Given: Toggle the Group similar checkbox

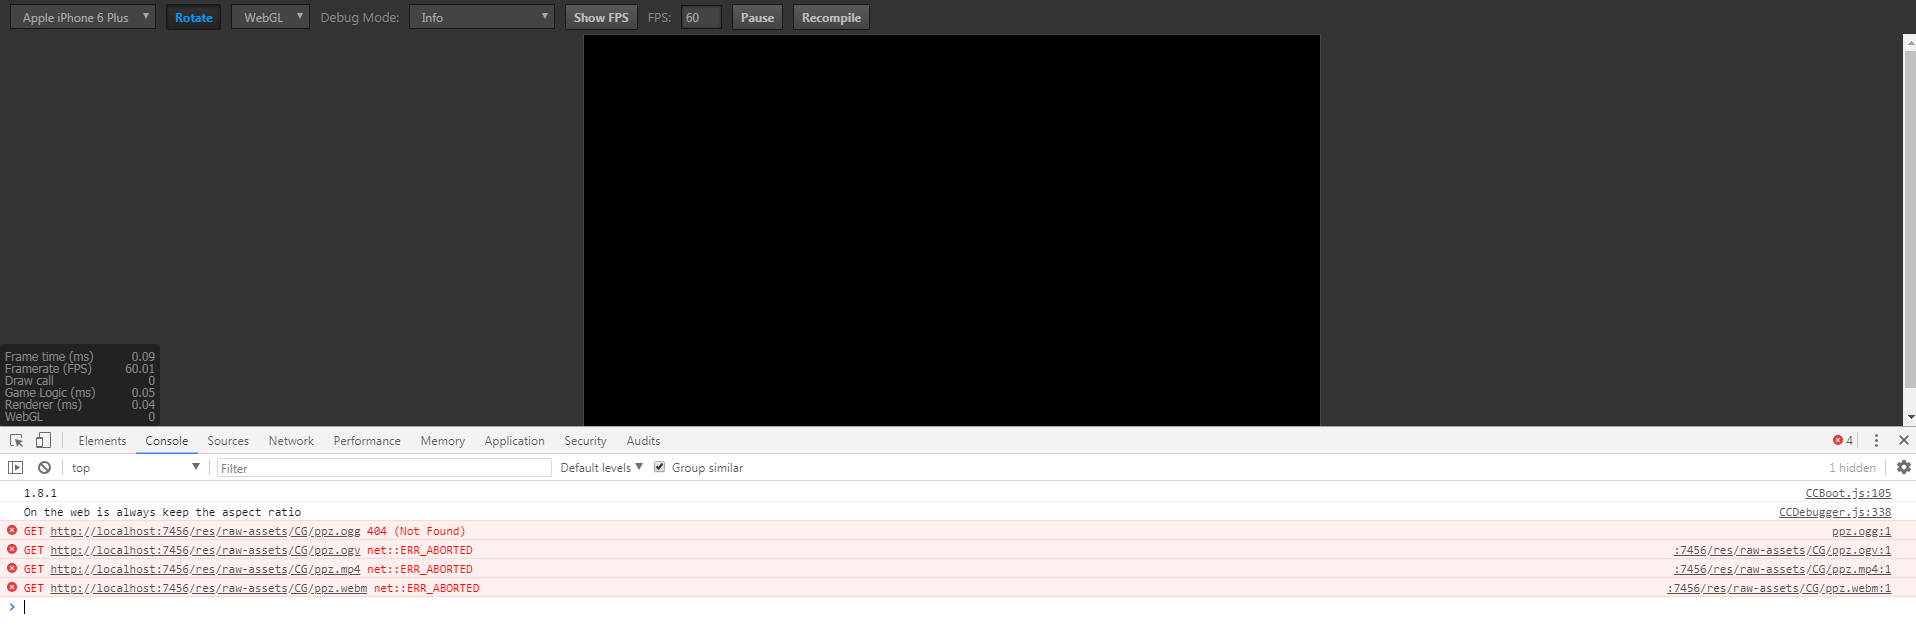Looking at the screenshot, I should [x=660, y=467].
